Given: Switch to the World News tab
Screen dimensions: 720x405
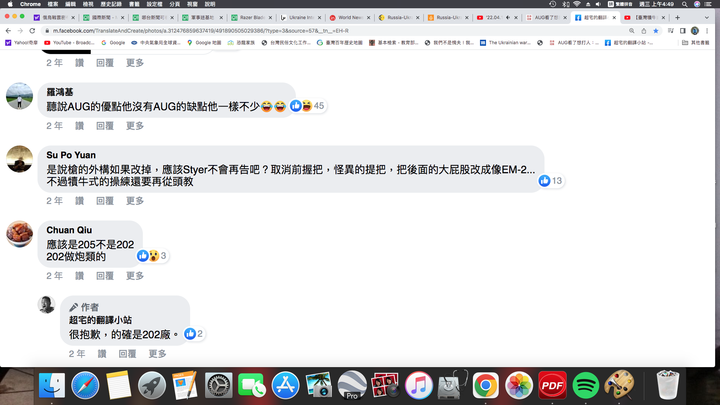Looking at the screenshot, I should tap(349, 17).
